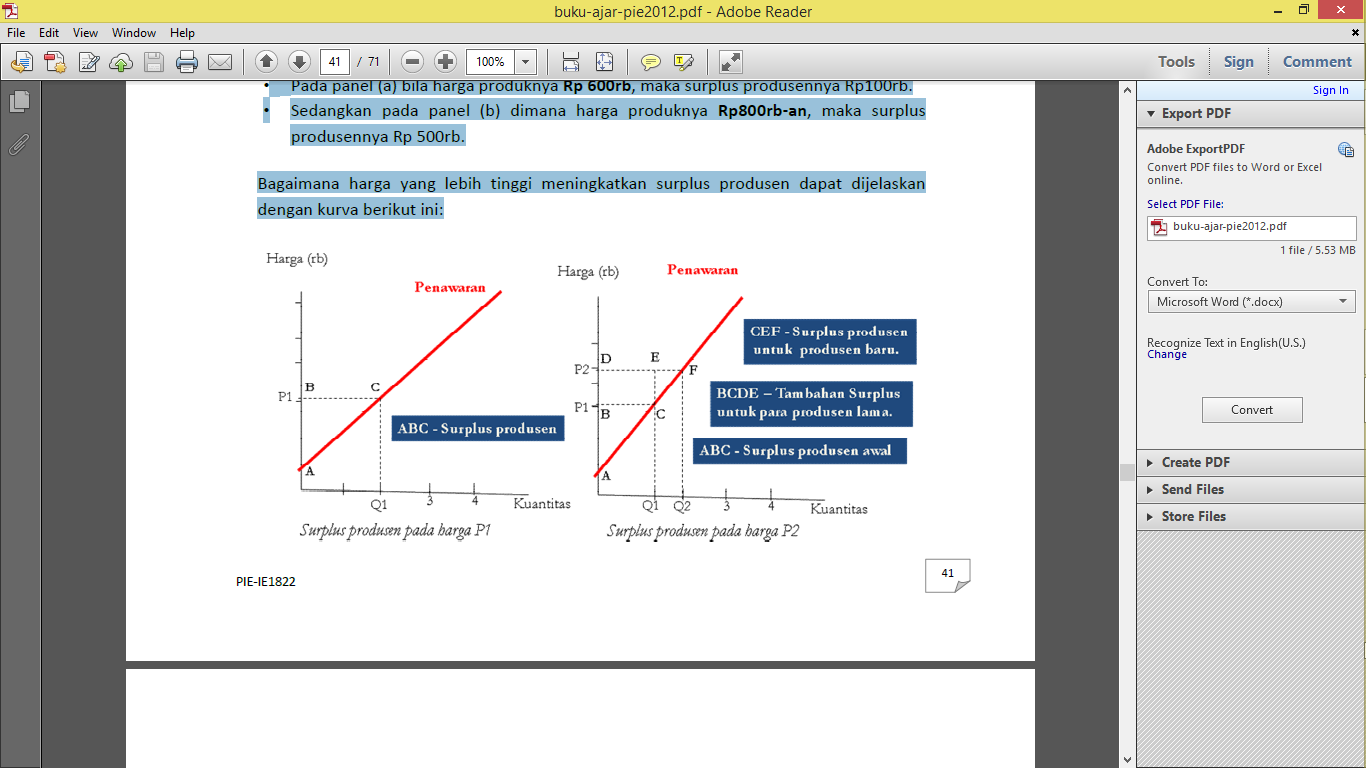Open the View menu
The image size is (1366, 768).
[x=86, y=33]
